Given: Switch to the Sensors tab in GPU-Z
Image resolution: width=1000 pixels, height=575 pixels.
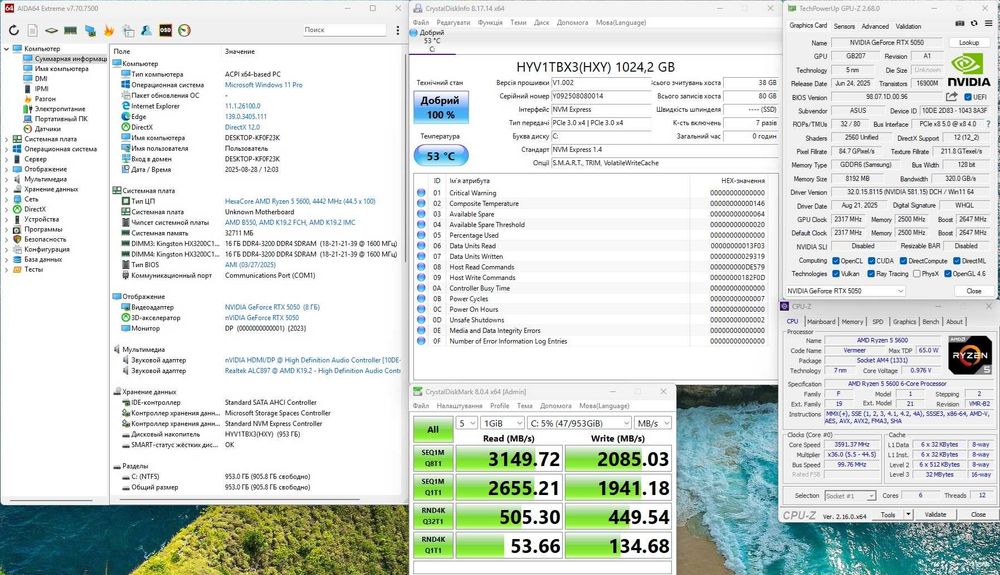Looking at the screenshot, I should point(844,26).
